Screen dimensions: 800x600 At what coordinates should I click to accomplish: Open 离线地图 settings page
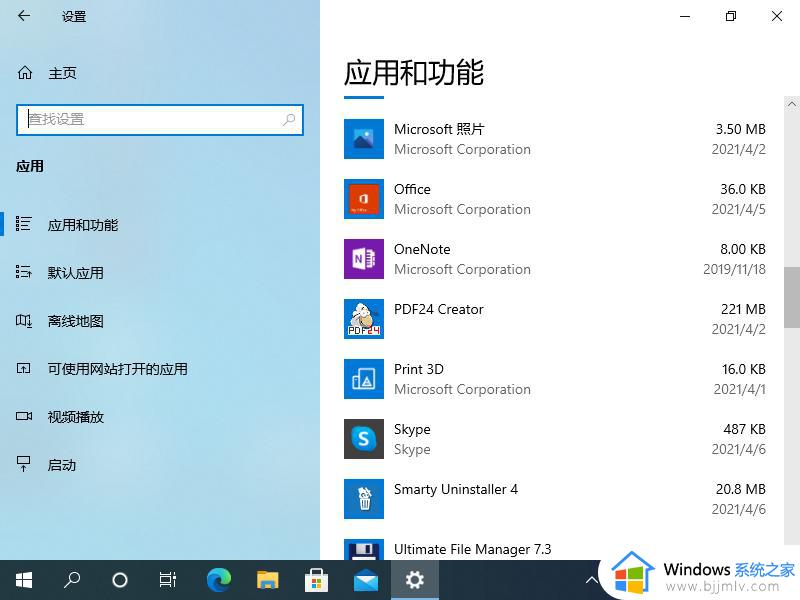(x=76, y=321)
